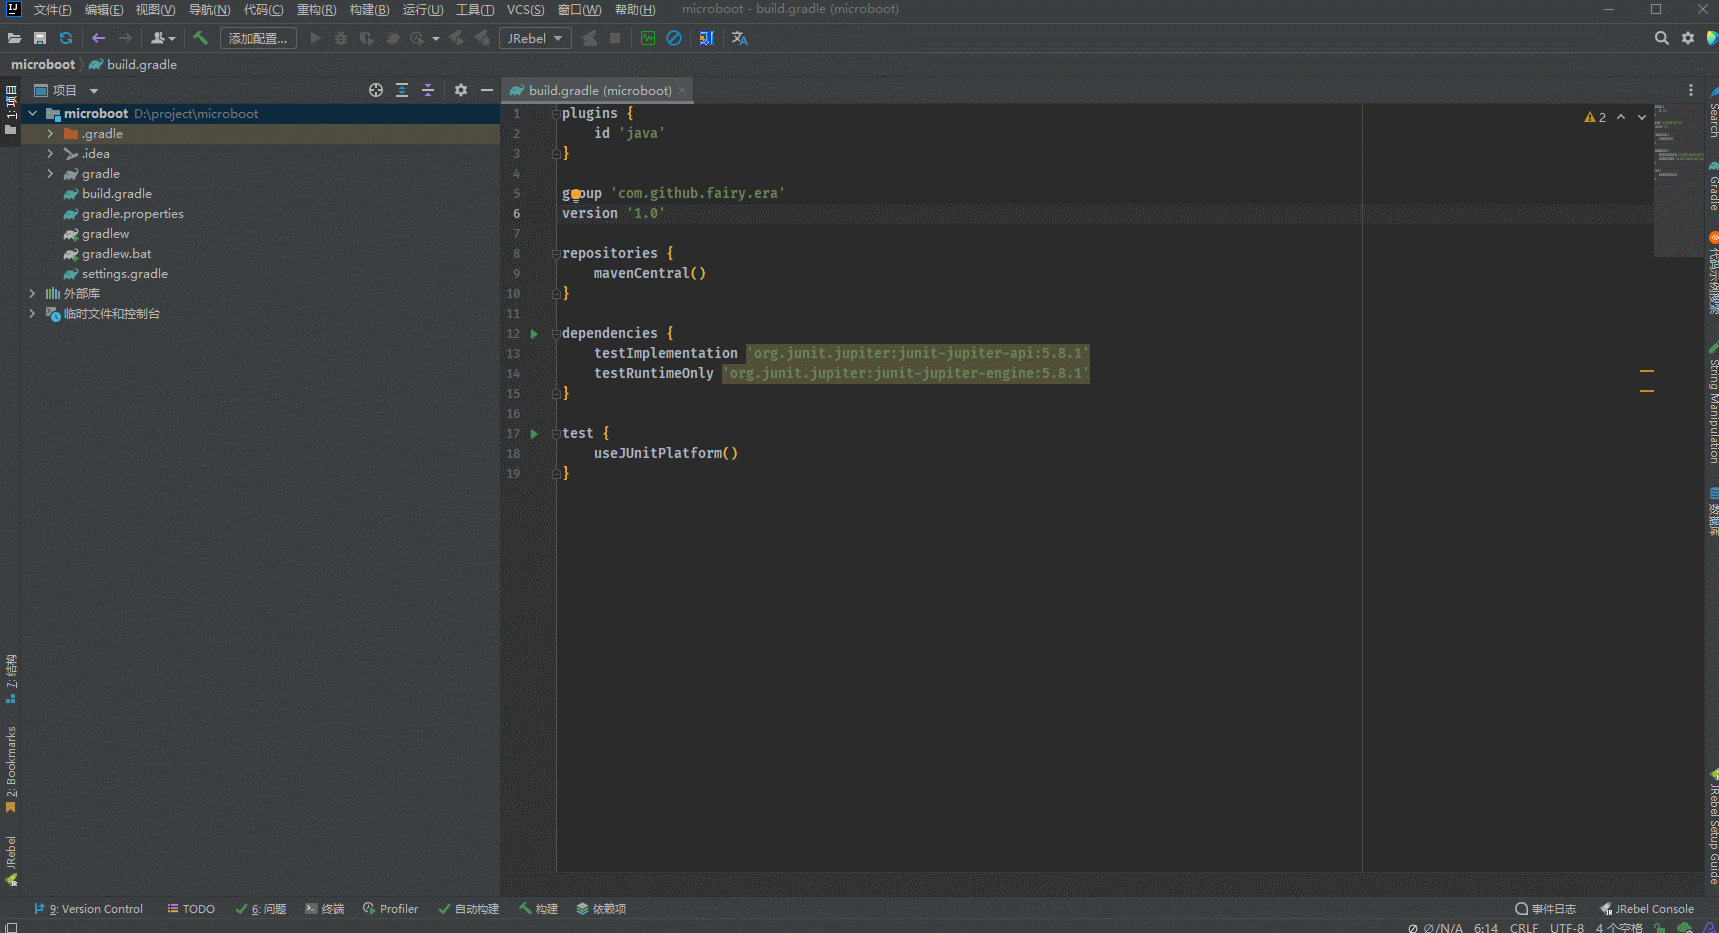Save all files with the floppy icon
This screenshot has height=933, width=1719.
click(40, 38)
